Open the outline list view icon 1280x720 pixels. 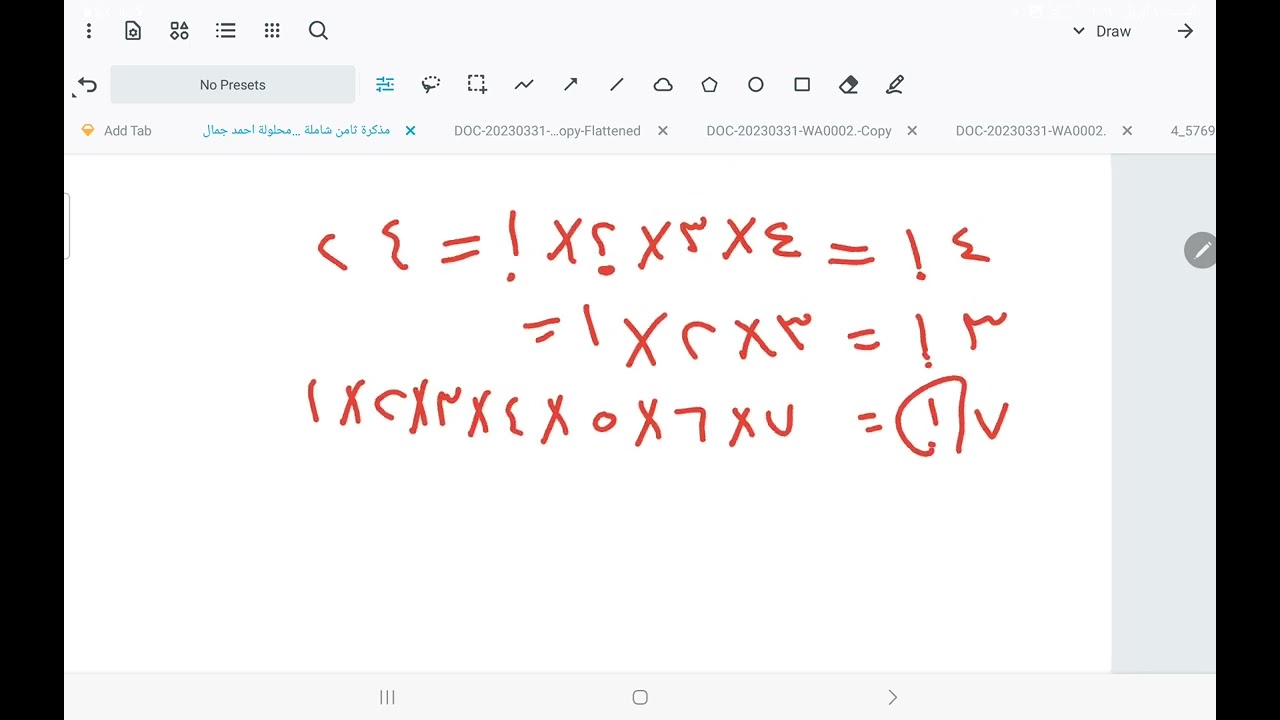[x=226, y=31]
